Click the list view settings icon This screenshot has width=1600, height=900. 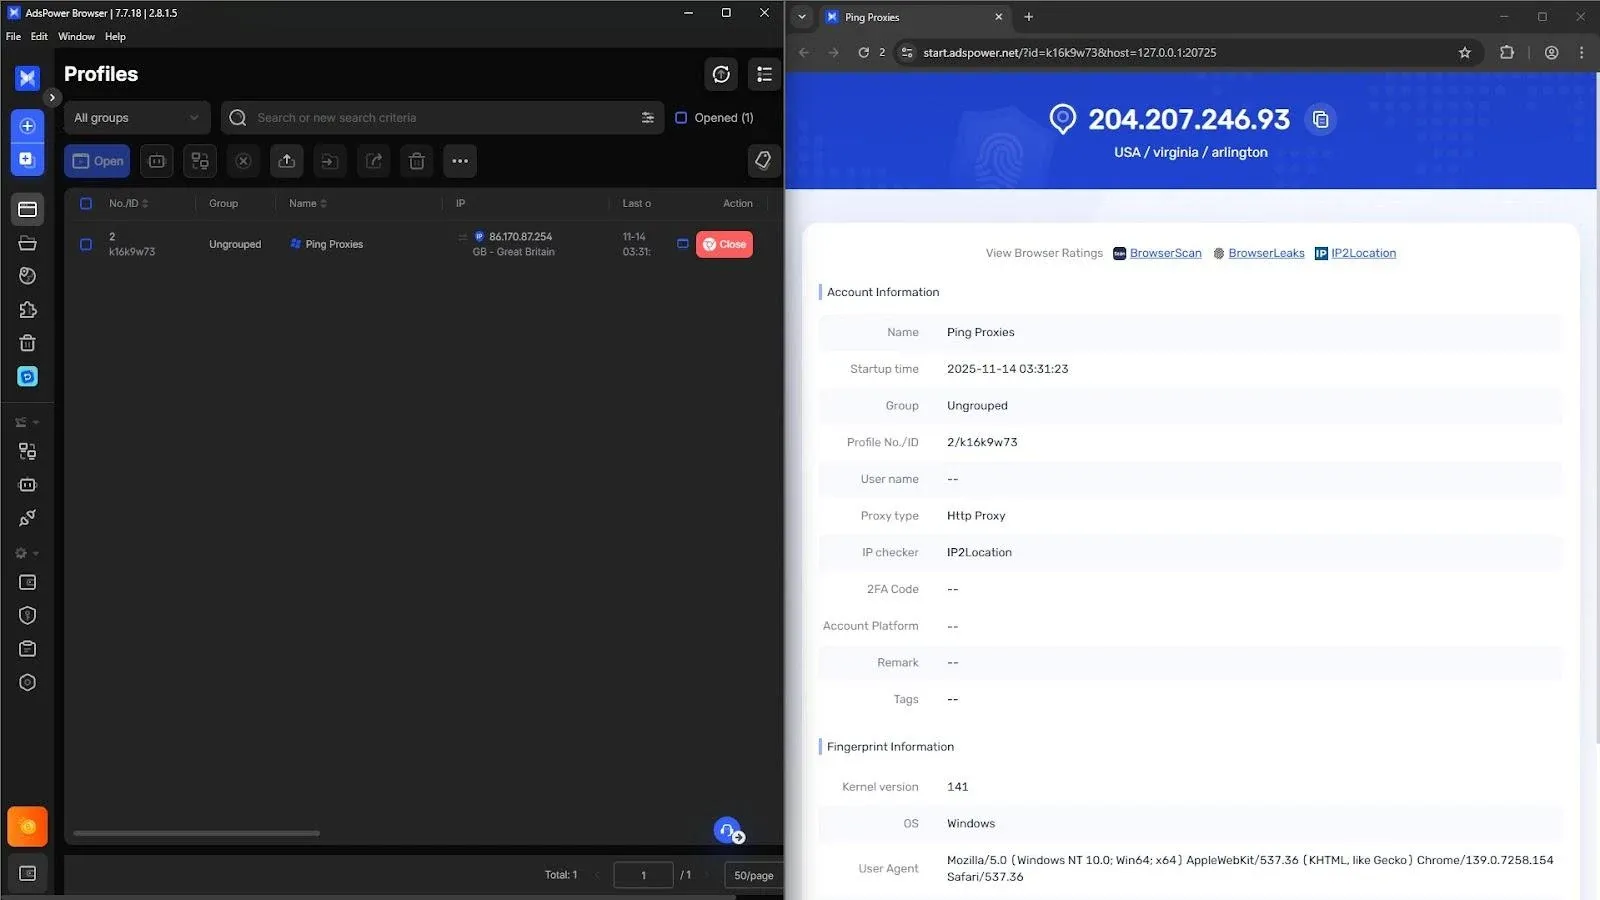pos(764,74)
